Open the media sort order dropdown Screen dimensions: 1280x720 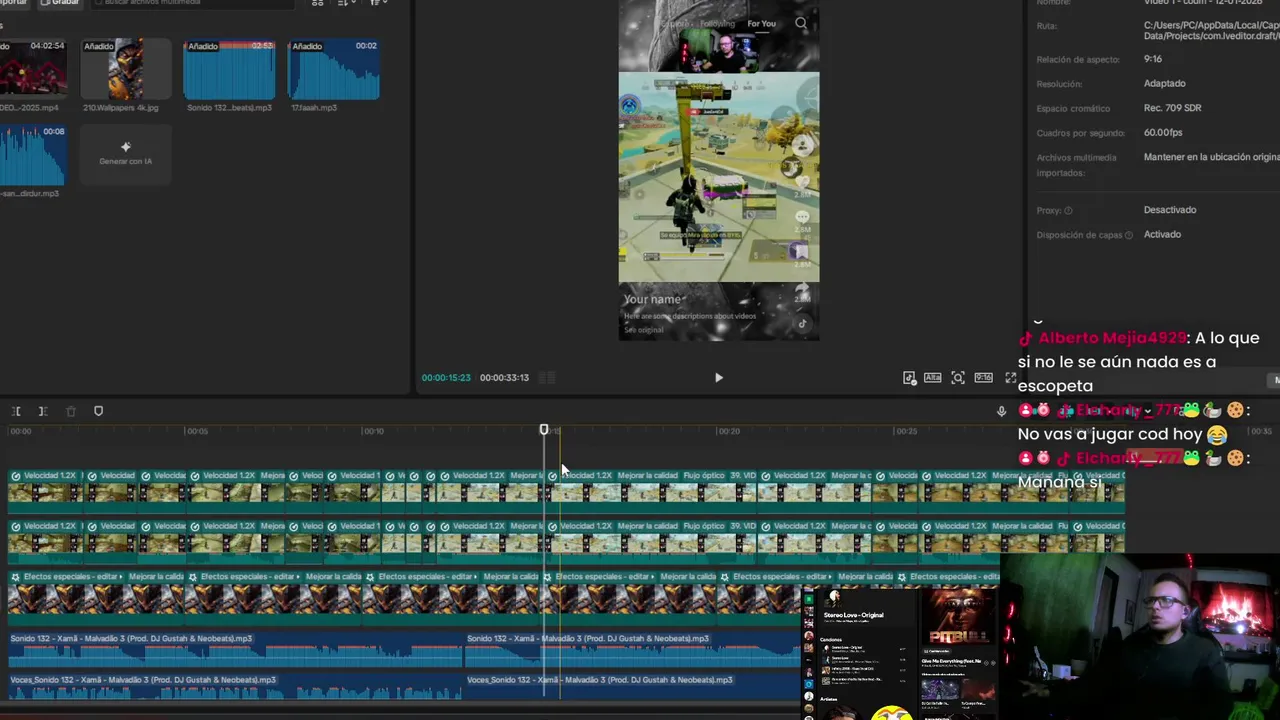(346, 3)
